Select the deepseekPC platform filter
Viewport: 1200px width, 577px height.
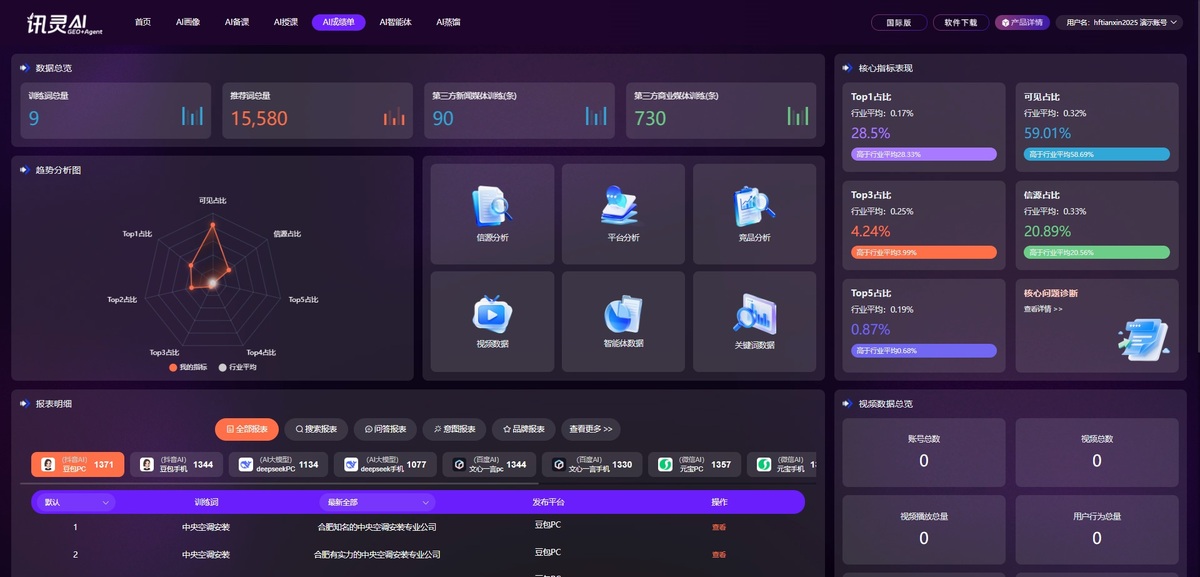tap(278, 464)
